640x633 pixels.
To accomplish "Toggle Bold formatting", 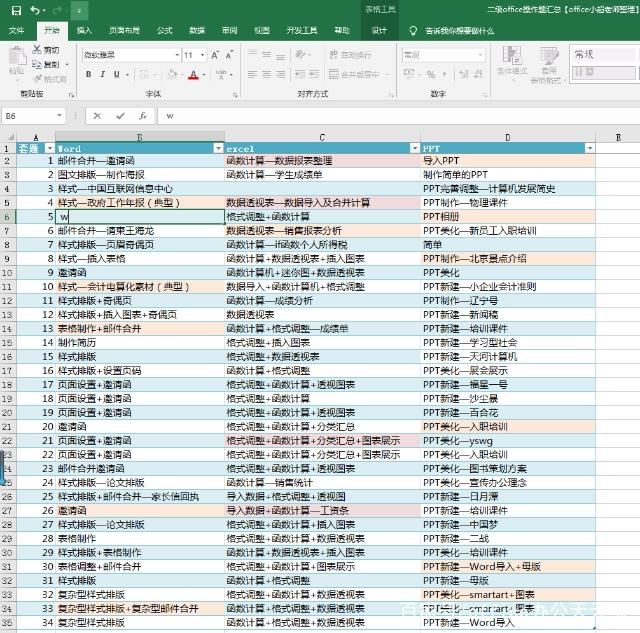I will (x=89, y=74).
